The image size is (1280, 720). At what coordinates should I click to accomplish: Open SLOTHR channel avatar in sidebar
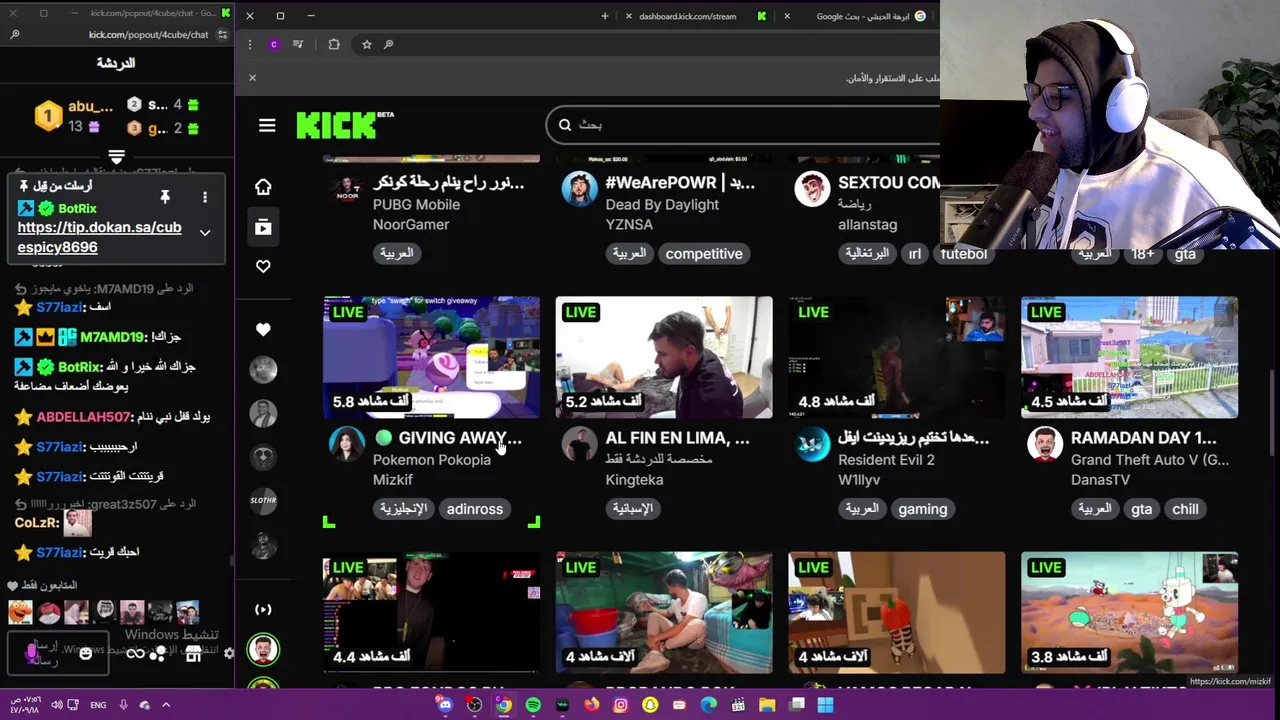point(263,500)
